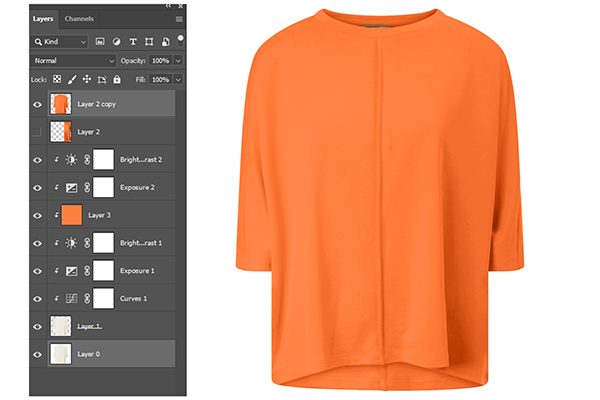Click Layer 3 orange color thumbnail
This screenshot has height=400, width=600.
[72, 215]
